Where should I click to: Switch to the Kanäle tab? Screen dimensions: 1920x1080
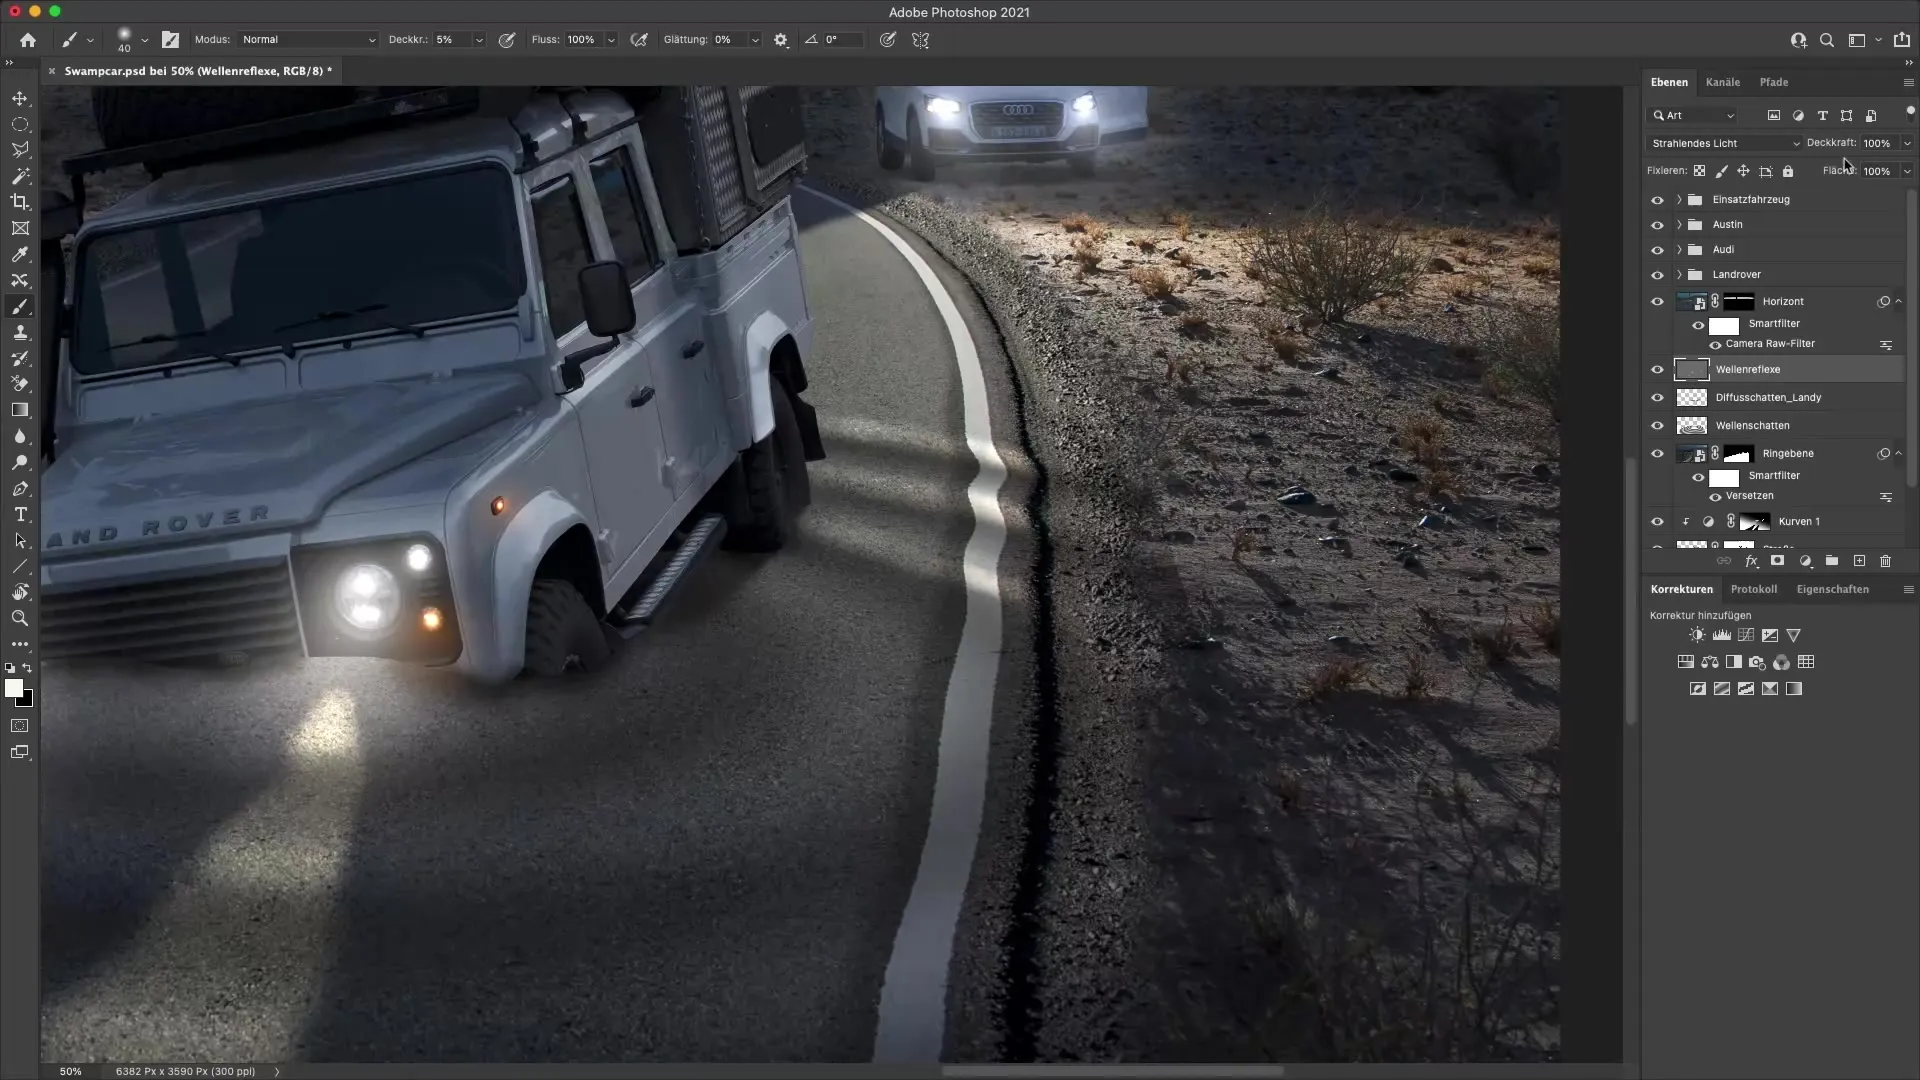(1724, 82)
